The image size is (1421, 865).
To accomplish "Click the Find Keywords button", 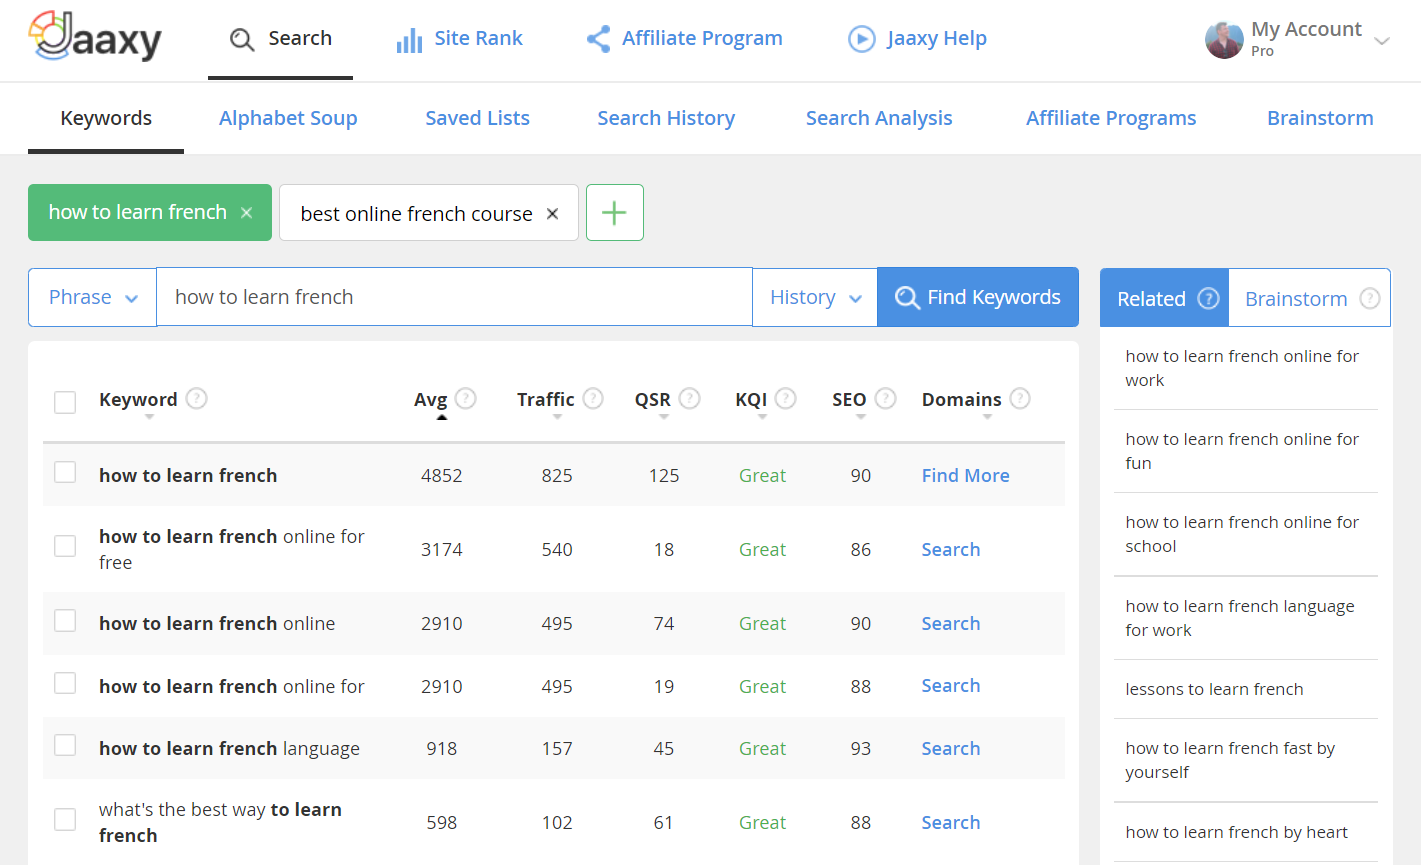I will coord(978,297).
